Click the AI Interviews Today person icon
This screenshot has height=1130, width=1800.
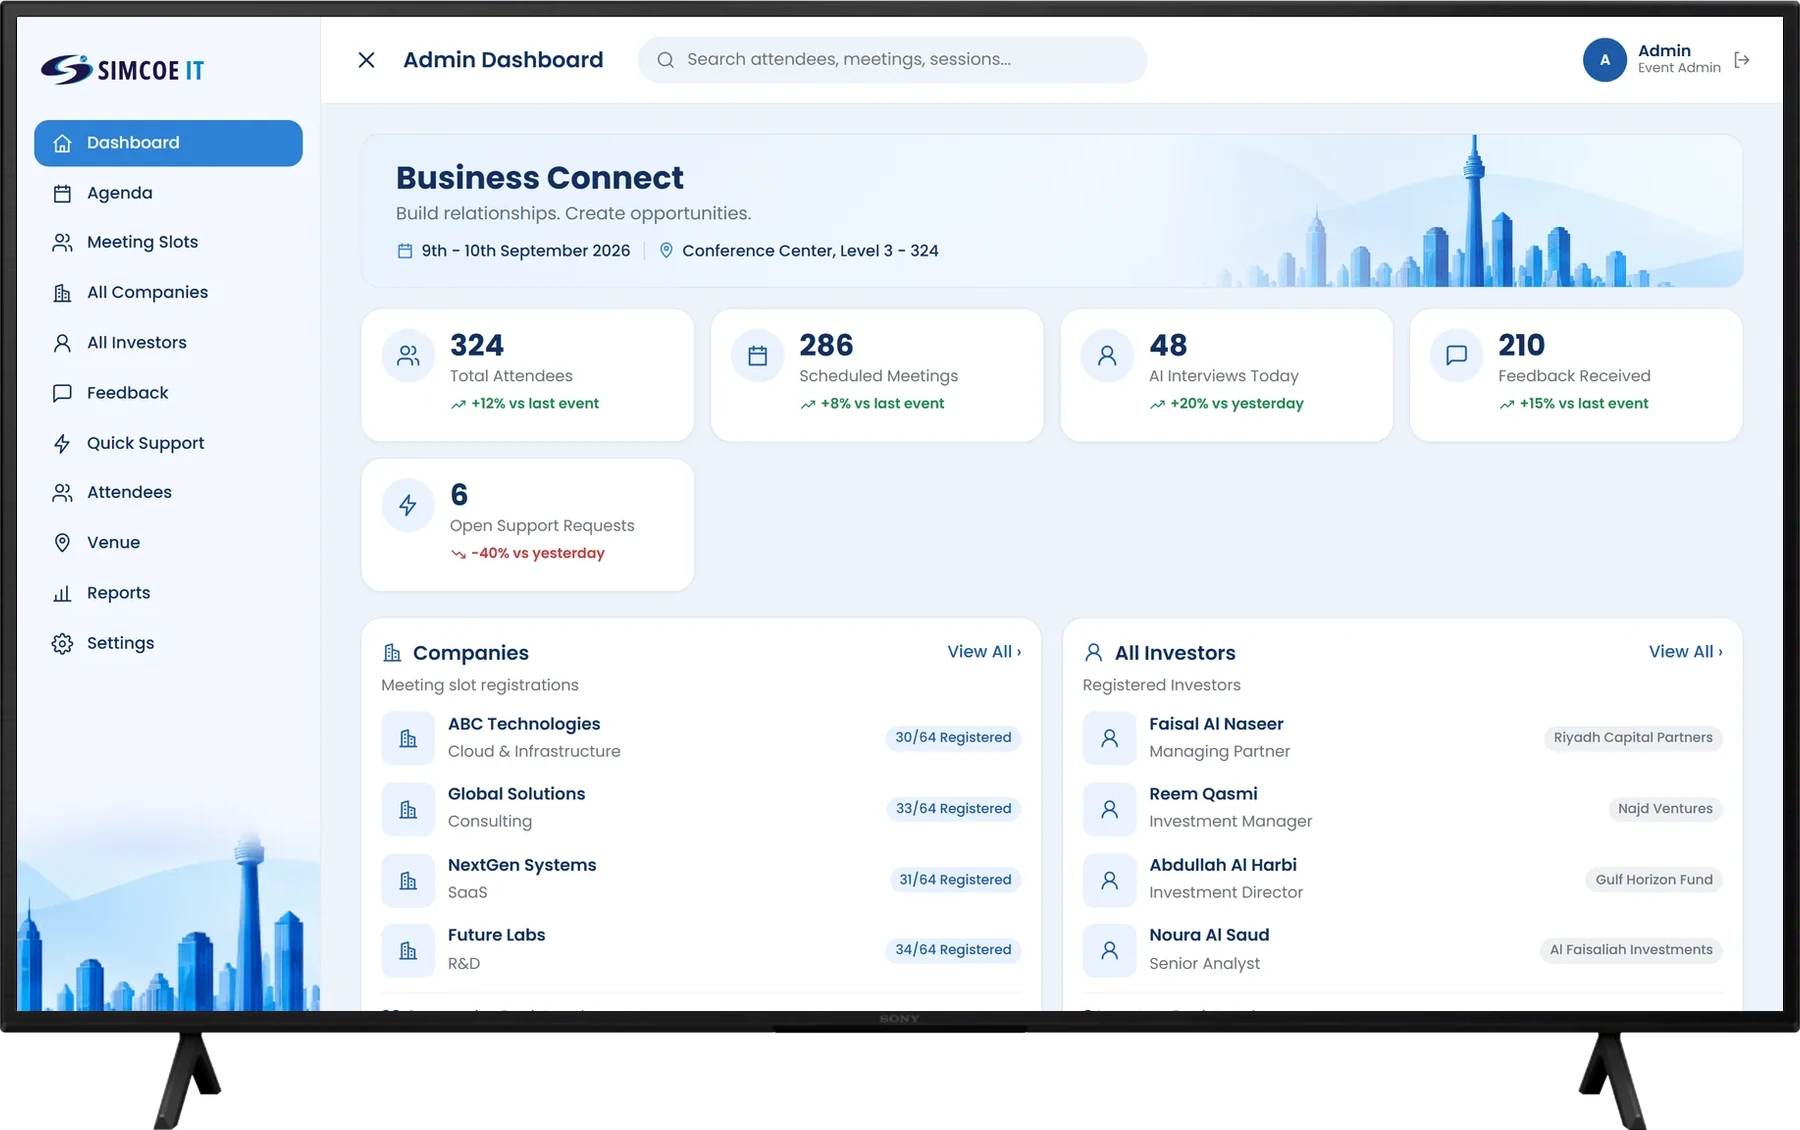(x=1107, y=355)
